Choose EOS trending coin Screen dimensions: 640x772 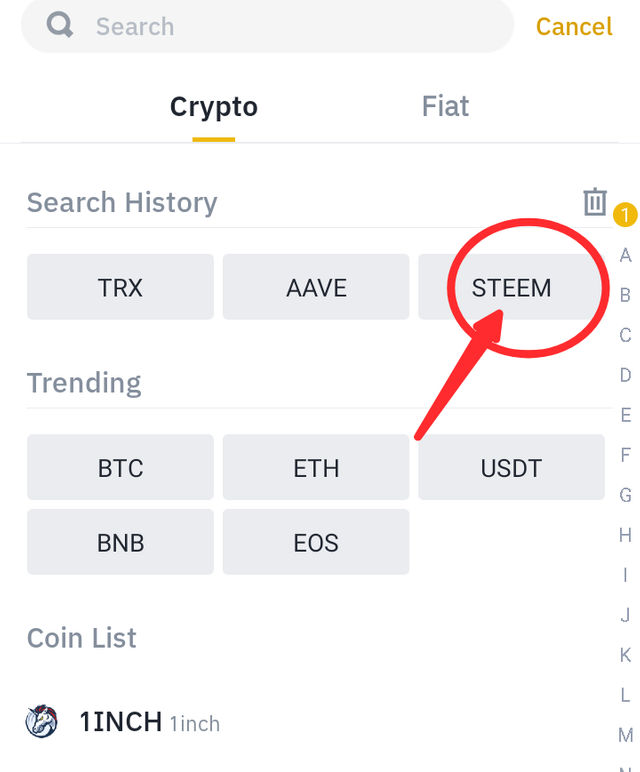click(x=316, y=542)
